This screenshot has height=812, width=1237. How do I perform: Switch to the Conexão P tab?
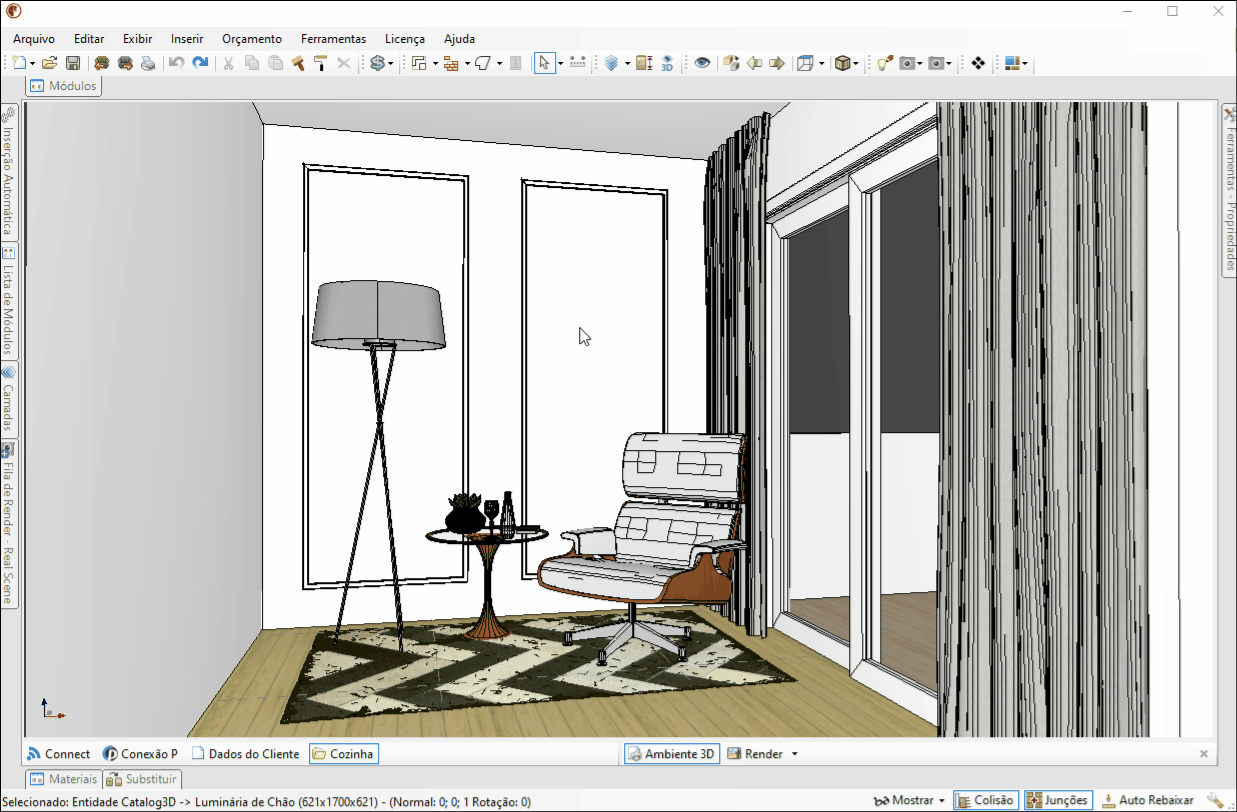pyautogui.click(x=141, y=754)
